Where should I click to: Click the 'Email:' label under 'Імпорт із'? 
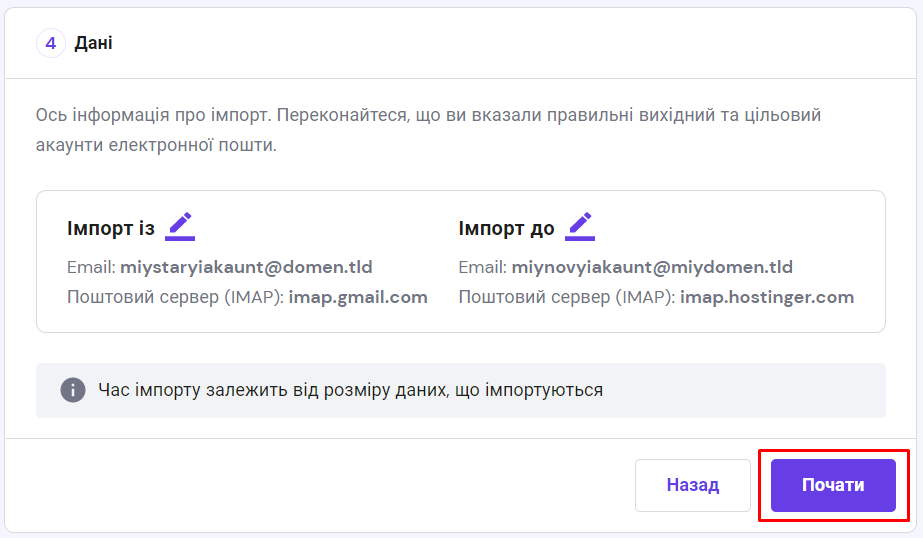[91, 267]
